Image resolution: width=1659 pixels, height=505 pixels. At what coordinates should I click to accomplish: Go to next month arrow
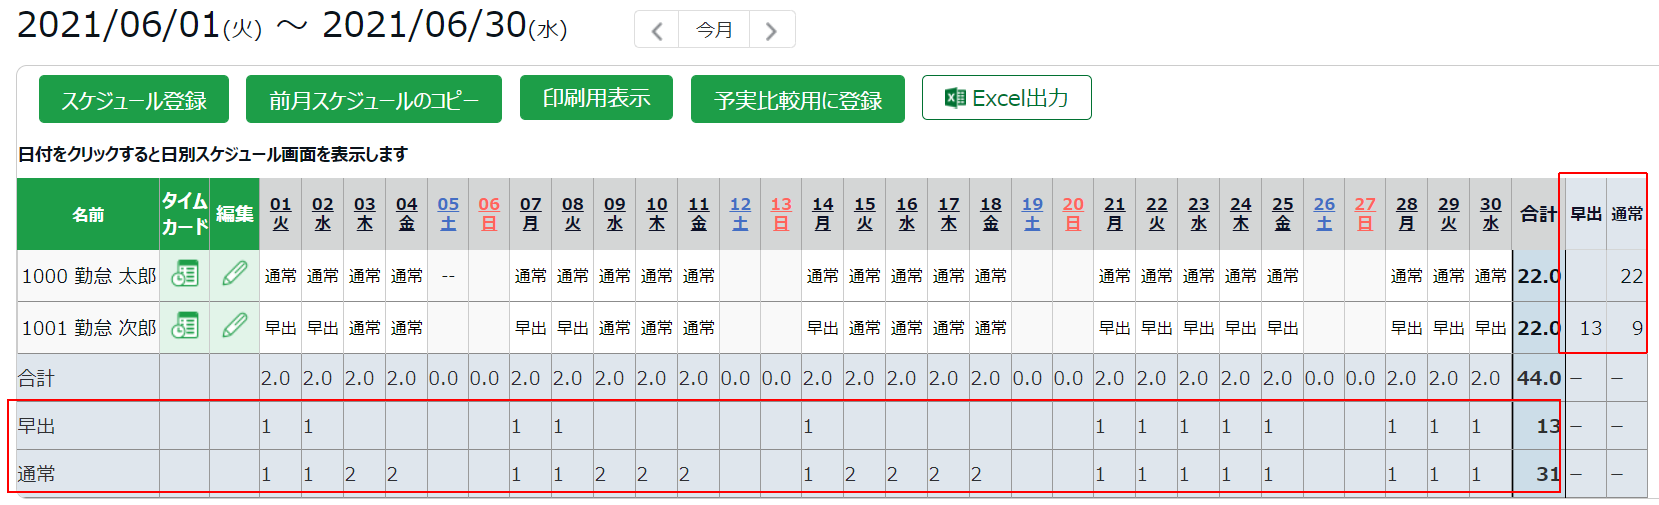[x=771, y=30]
